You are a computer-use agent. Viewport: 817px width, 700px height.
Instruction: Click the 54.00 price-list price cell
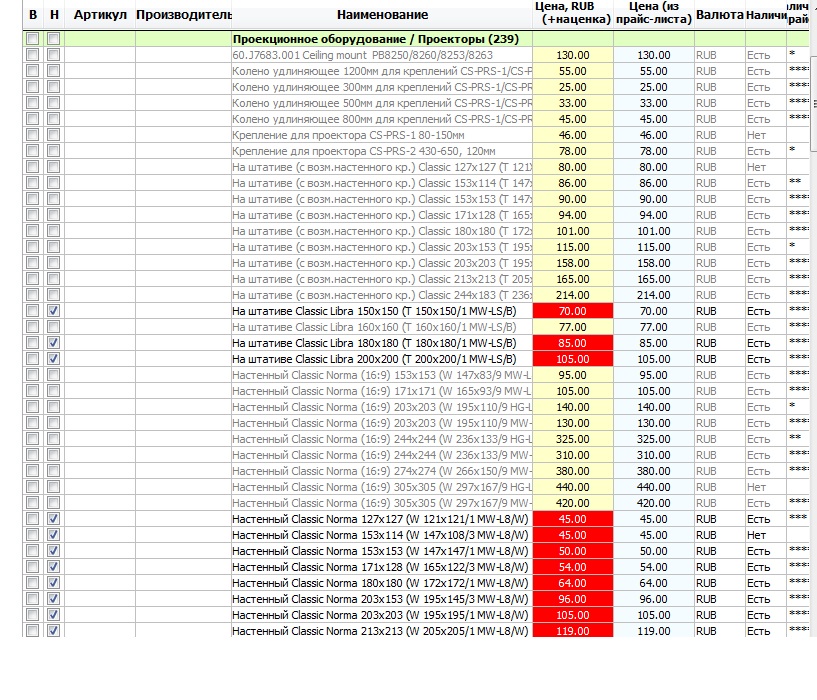click(x=654, y=567)
